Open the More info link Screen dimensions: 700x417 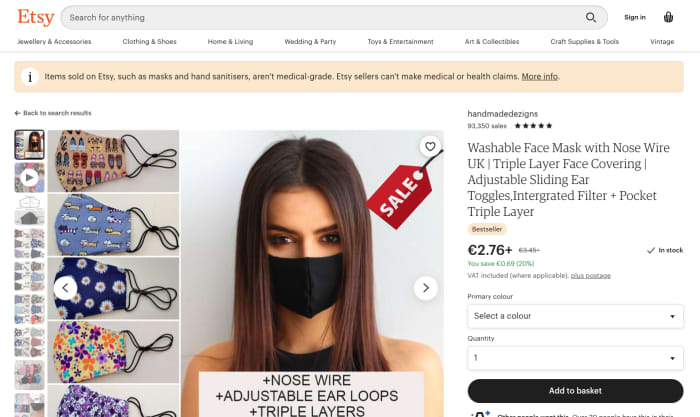[539, 76]
